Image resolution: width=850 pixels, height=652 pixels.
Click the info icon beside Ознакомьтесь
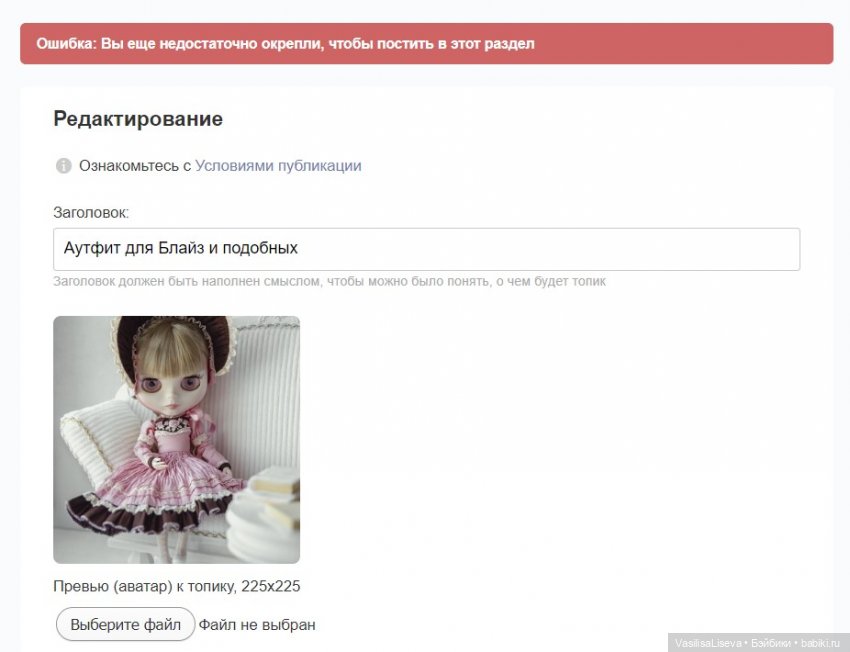[x=63, y=166]
